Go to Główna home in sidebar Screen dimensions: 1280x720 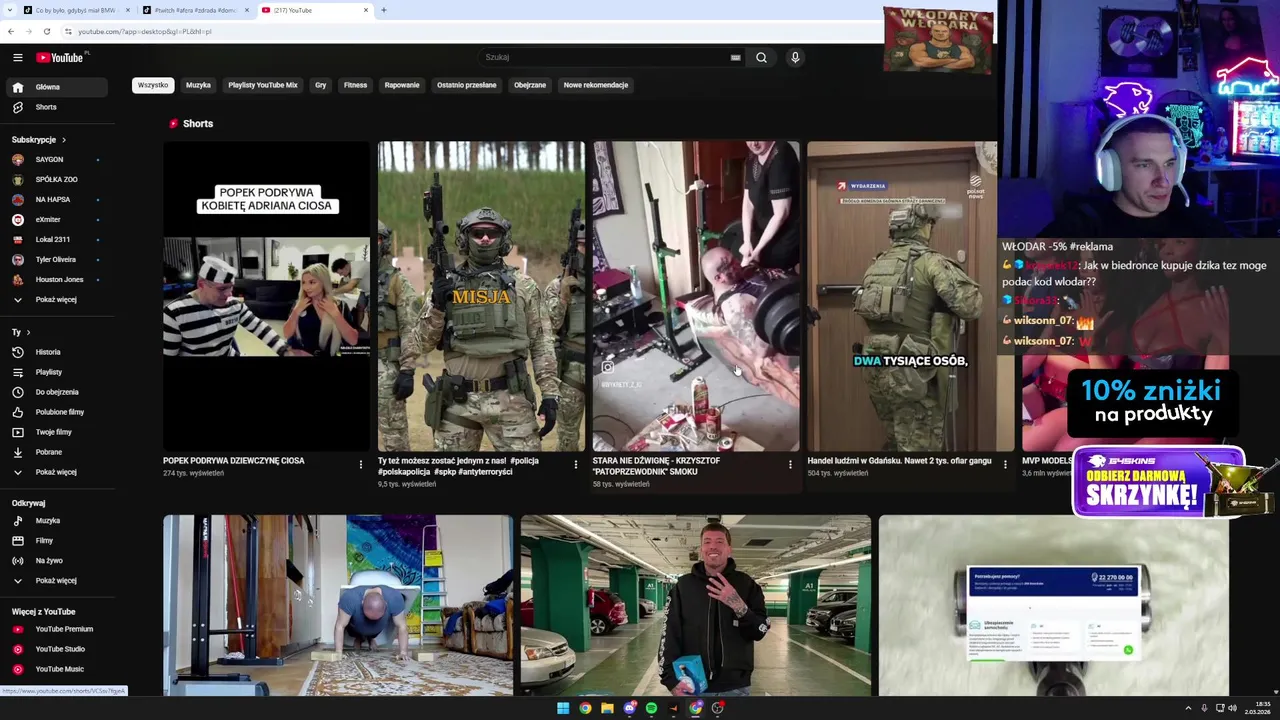point(55,87)
